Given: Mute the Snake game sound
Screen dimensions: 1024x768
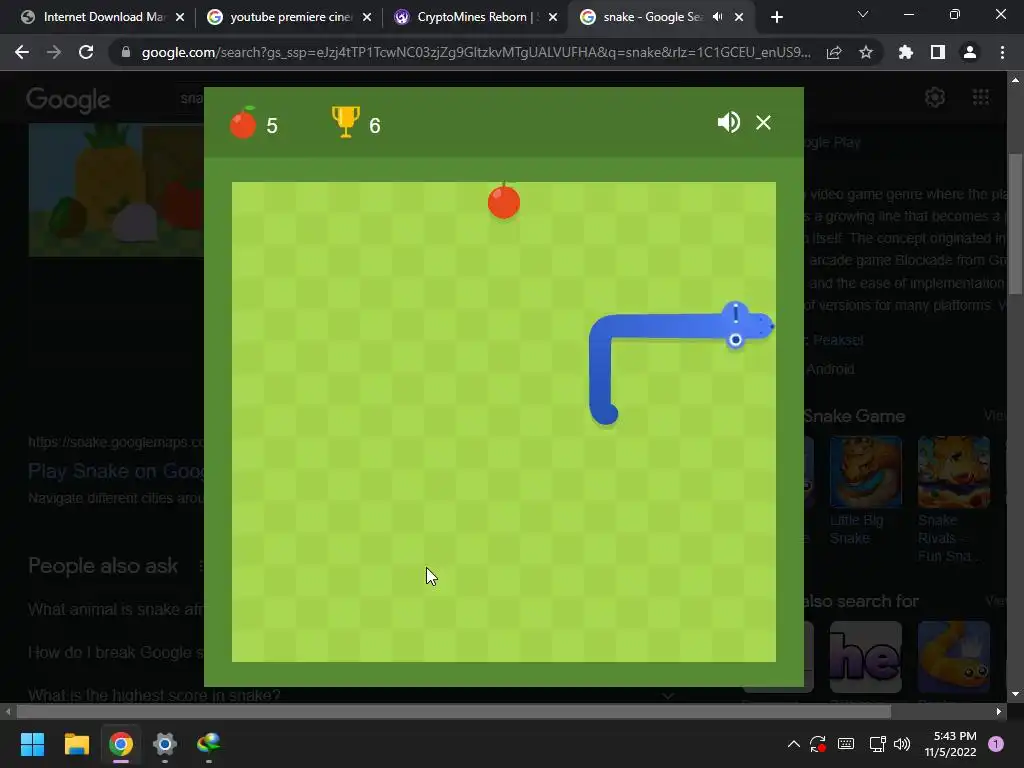Looking at the screenshot, I should coord(728,122).
